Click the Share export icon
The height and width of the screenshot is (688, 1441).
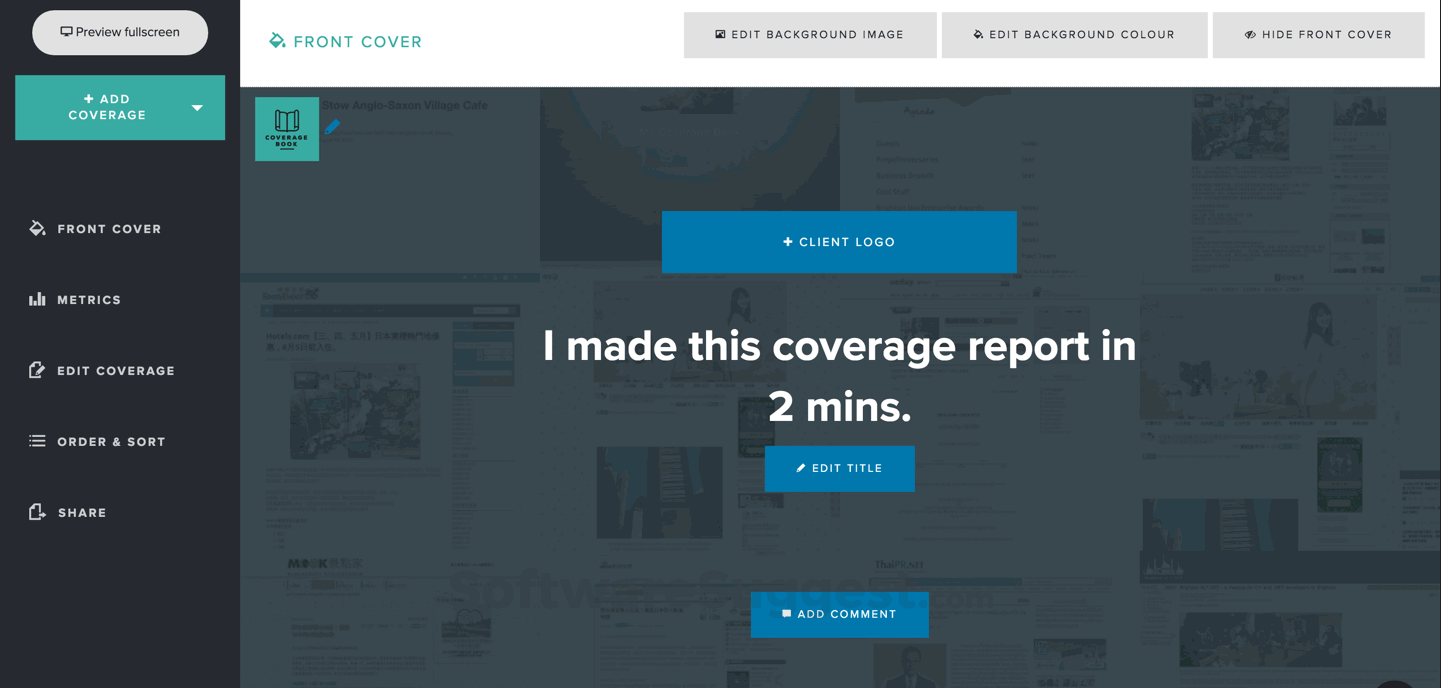(37, 512)
